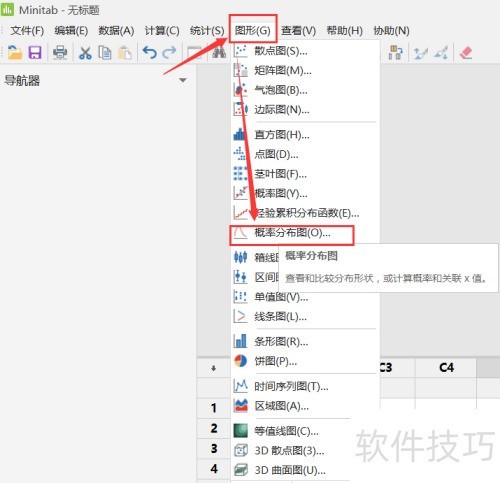Choose 单值图(V)... from the menu
Viewport: 500px width, 483px height.
point(305,296)
